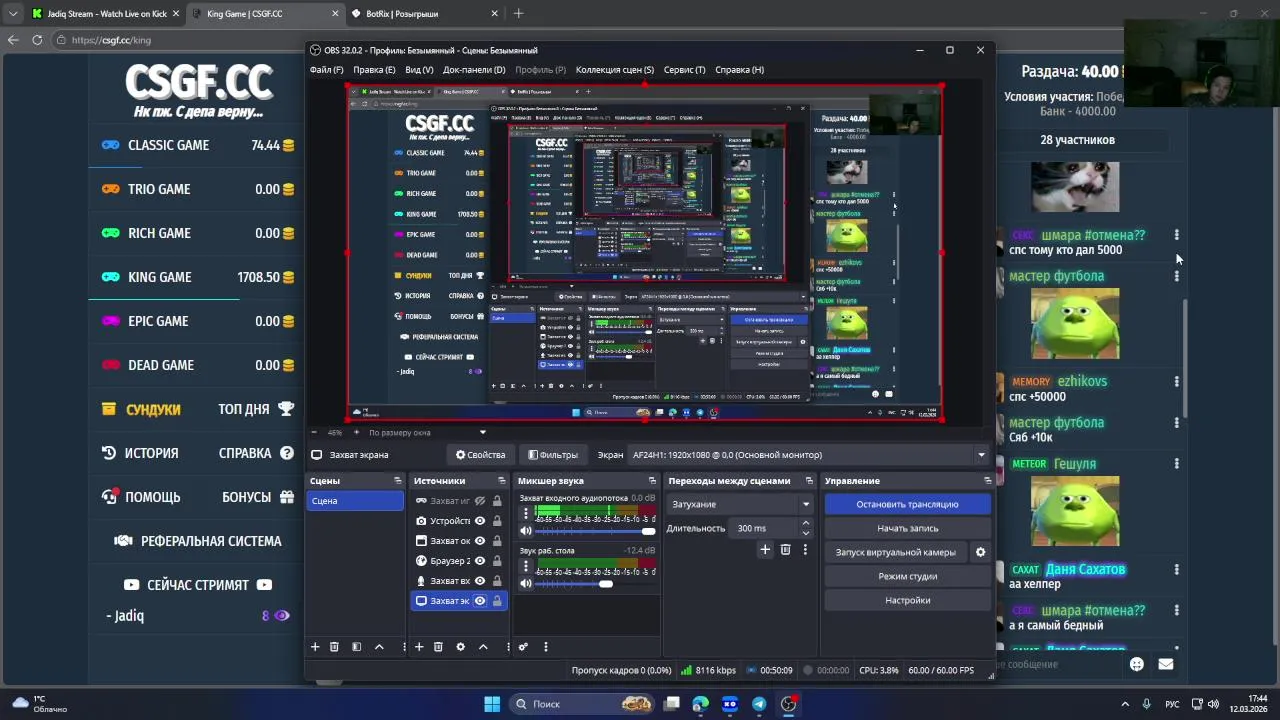This screenshot has width=1280, height=720.
Task: Toggle visibility of the Захват иг source
Action: tap(480, 501)
